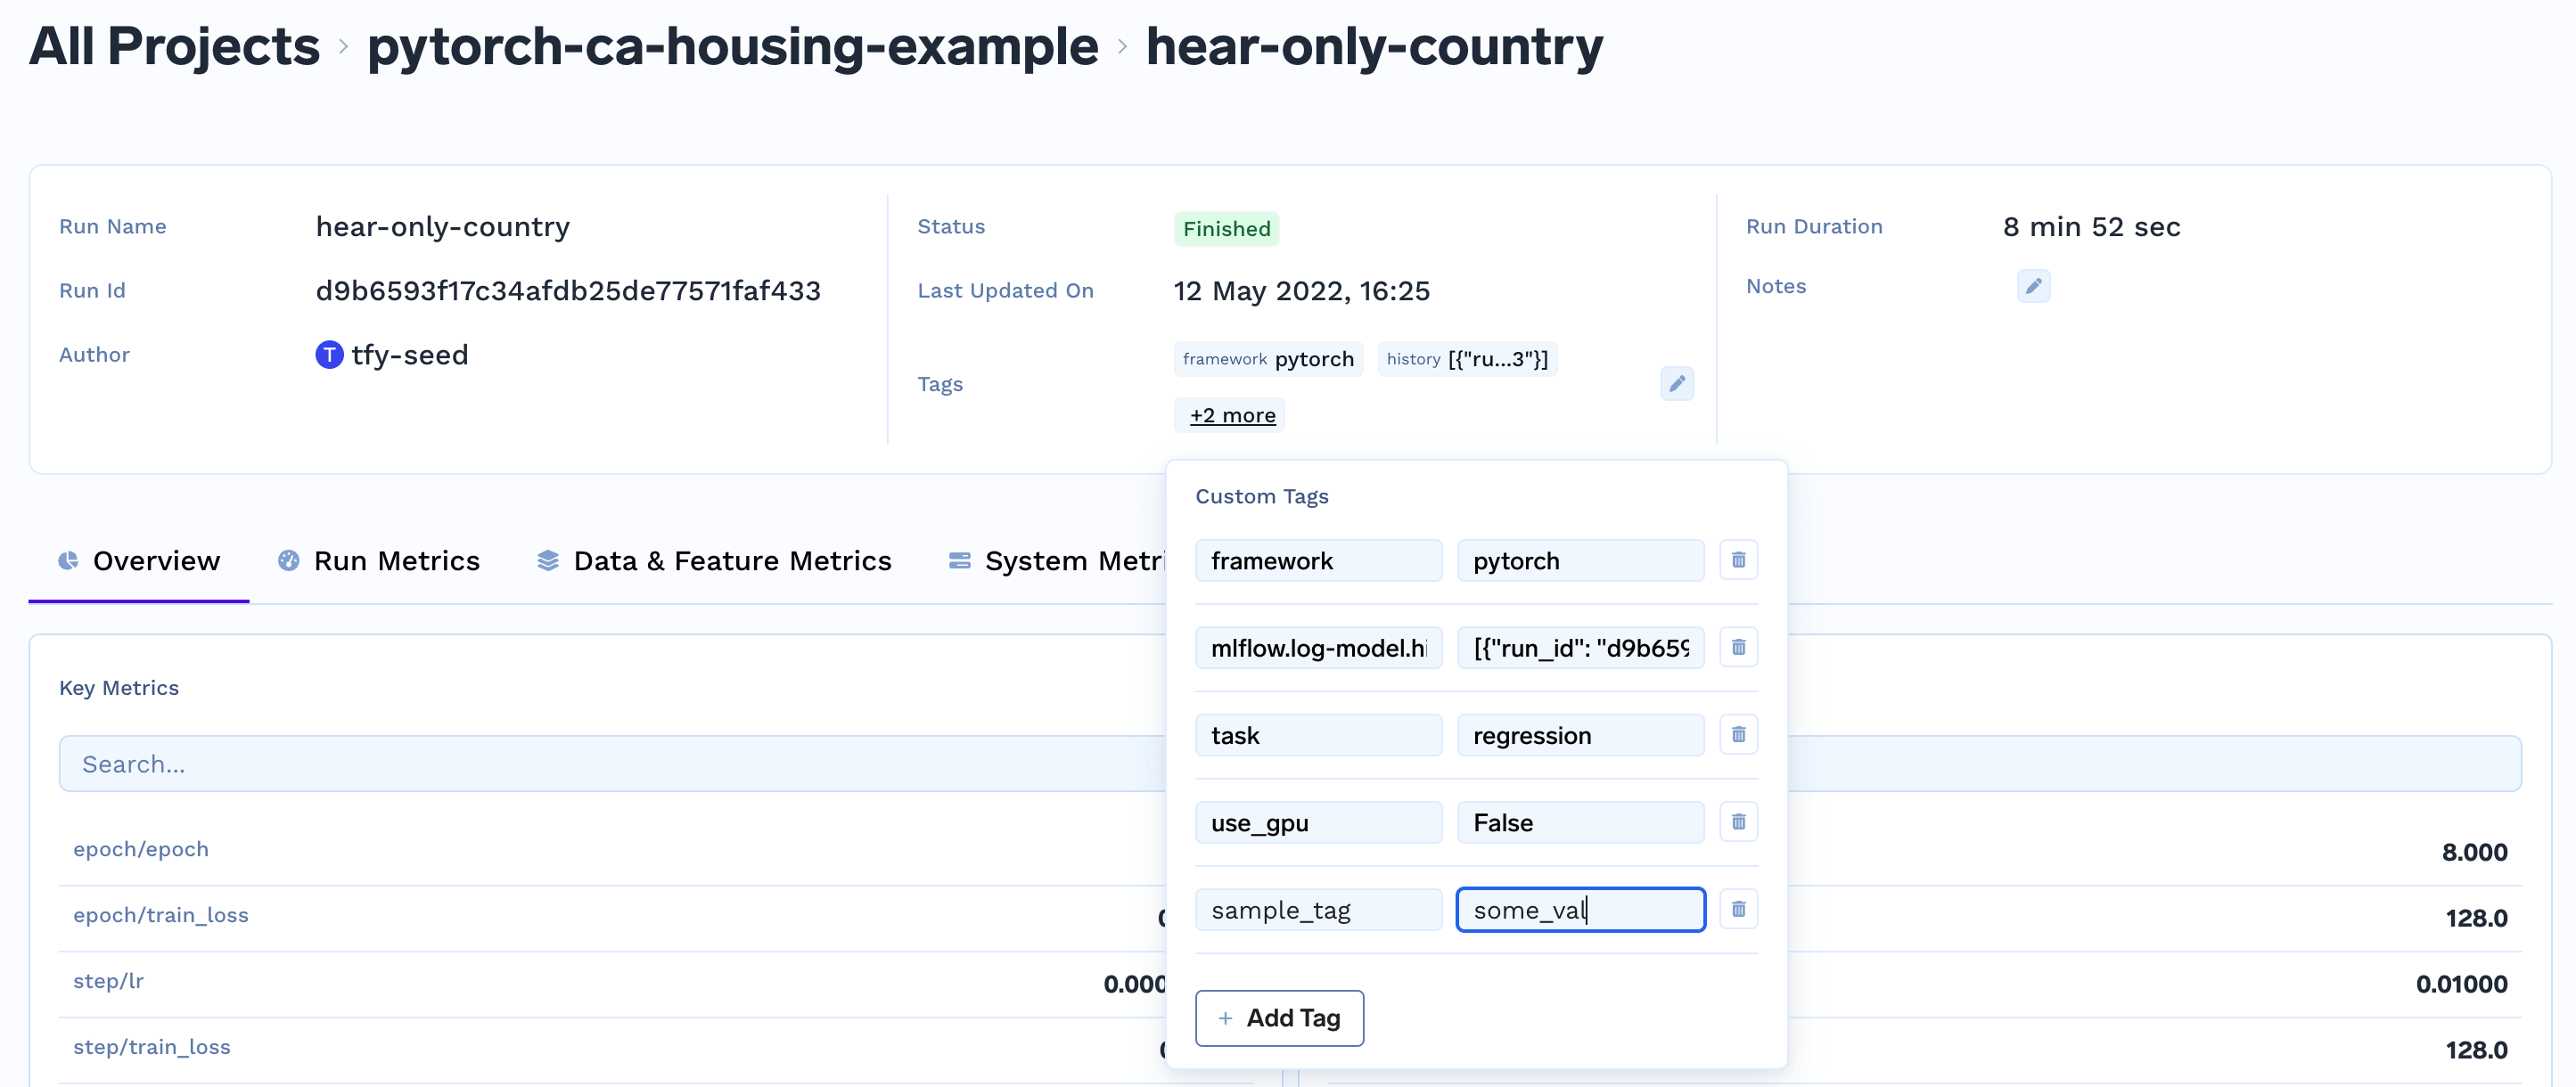Remove the sample_tag row using trash icon
The height and width of the screenshot is (1087, 2576).
pos(1738,909)
